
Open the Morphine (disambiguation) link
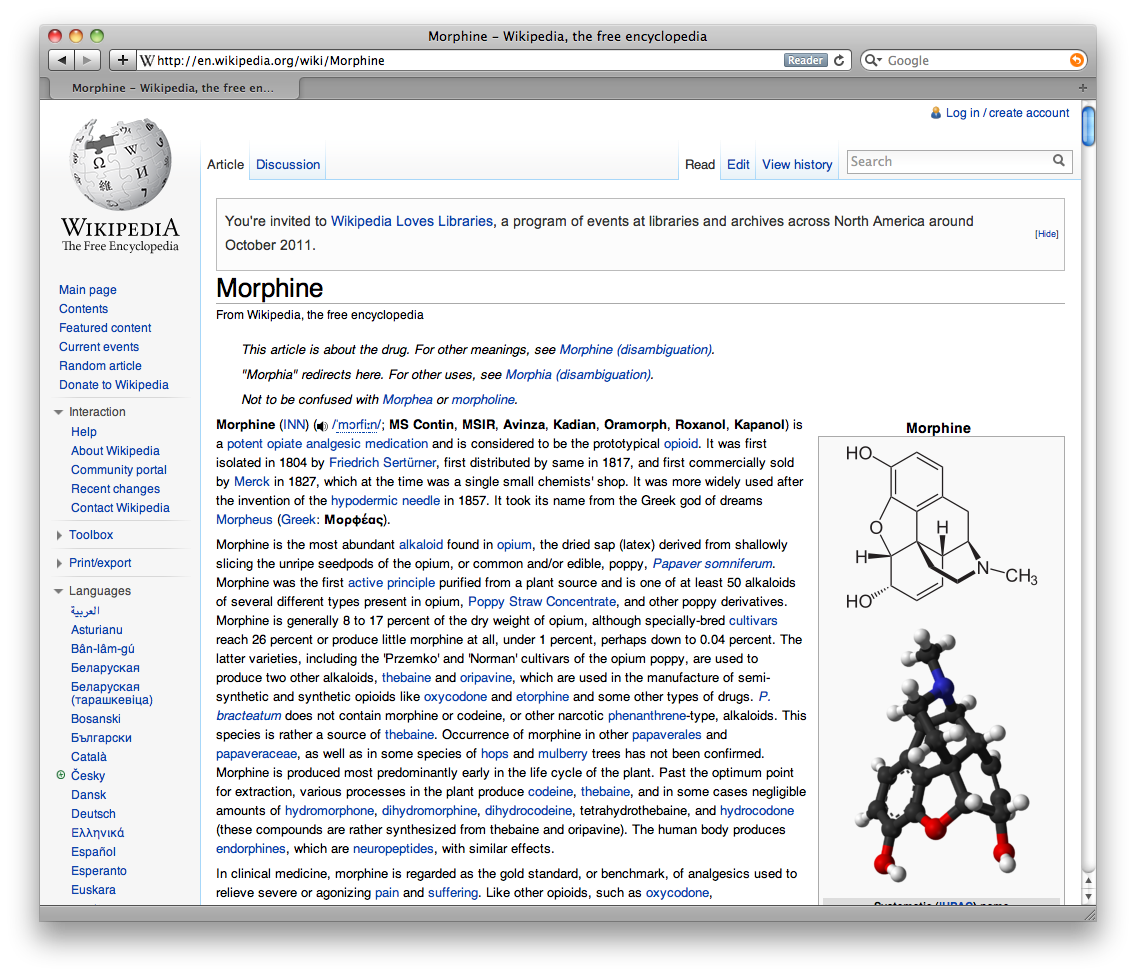pos(635,350)
